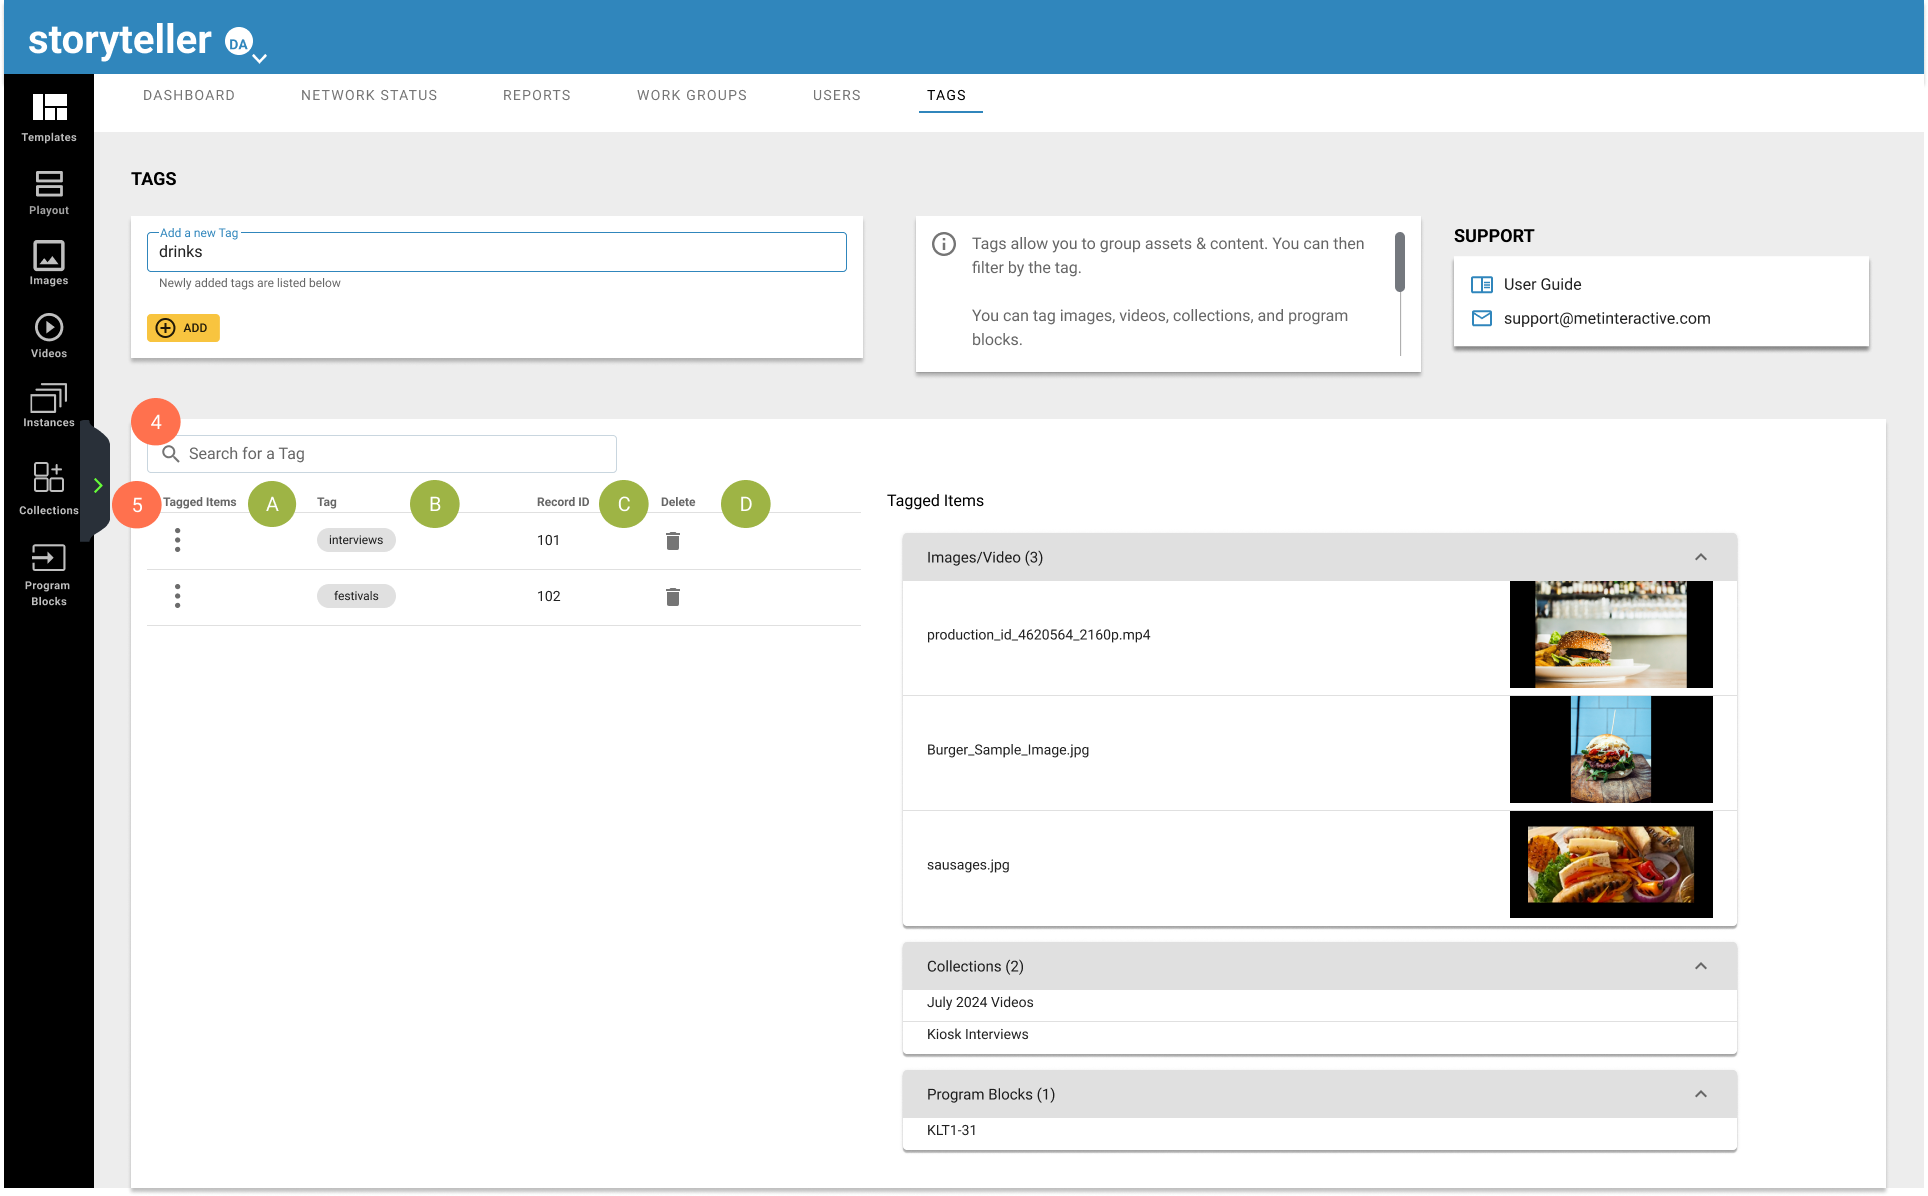1928x1196 pixels.
Task: Switch to the Network Status tab
Action: click(x=369, y=95)
